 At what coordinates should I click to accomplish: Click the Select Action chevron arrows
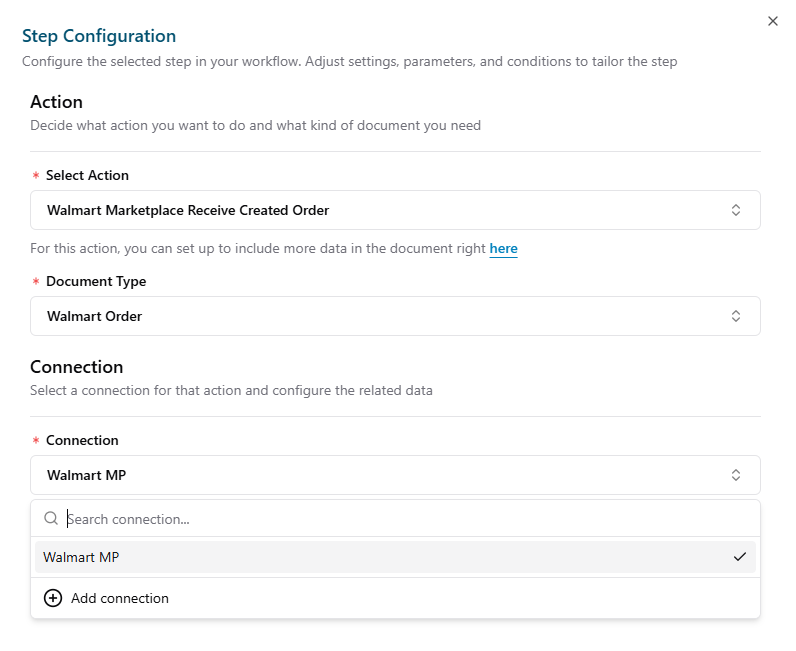(x=736, y=210)
